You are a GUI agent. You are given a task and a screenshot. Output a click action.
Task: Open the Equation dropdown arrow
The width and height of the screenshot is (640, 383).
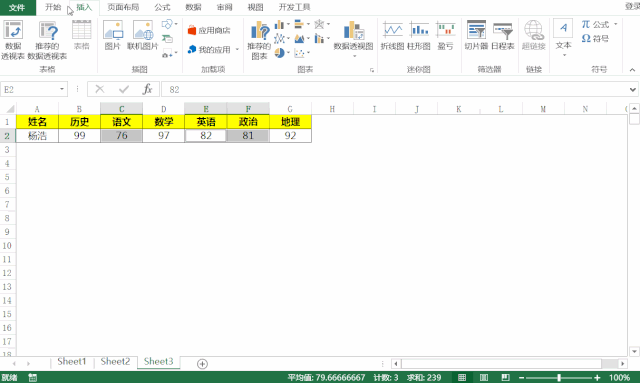615,24
